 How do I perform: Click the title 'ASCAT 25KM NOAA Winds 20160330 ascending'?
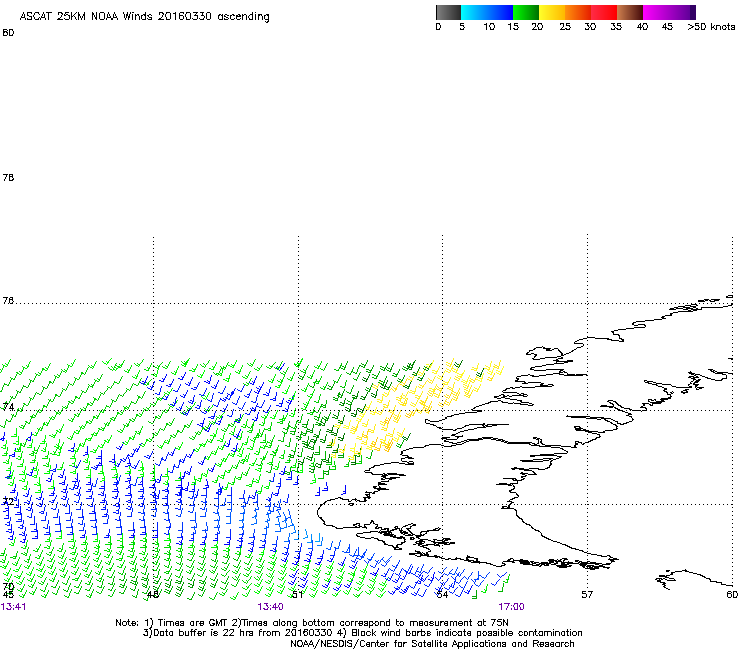point(144,17)
